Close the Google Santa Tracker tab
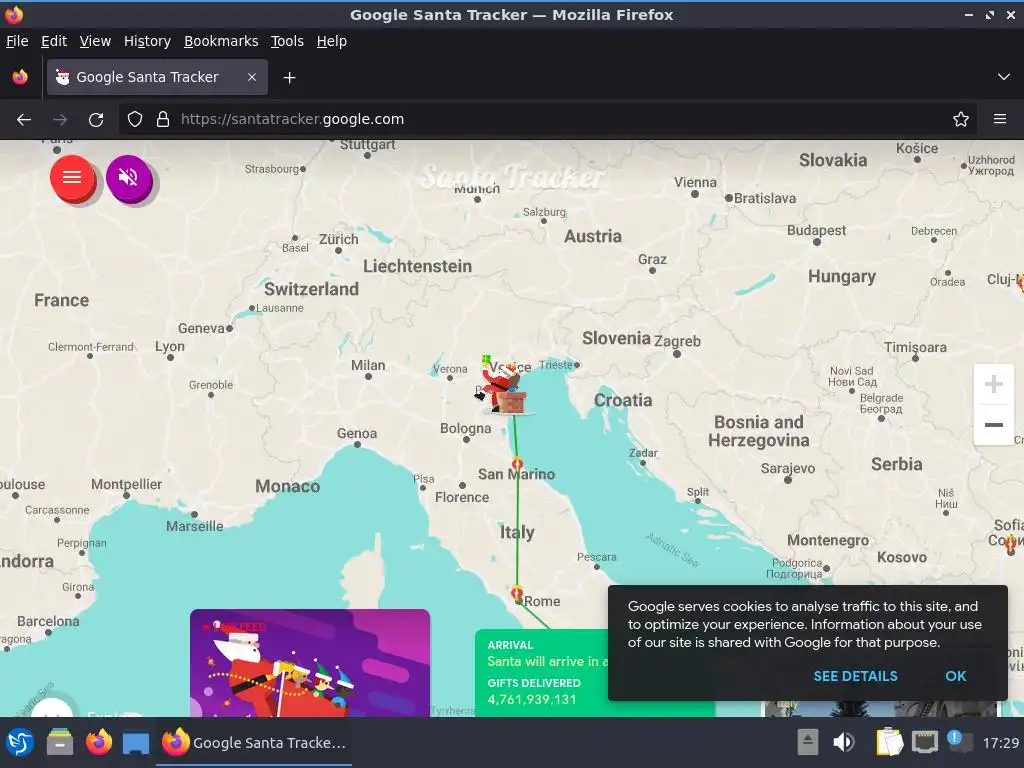The image size is (1024, 768). [252, 77]
